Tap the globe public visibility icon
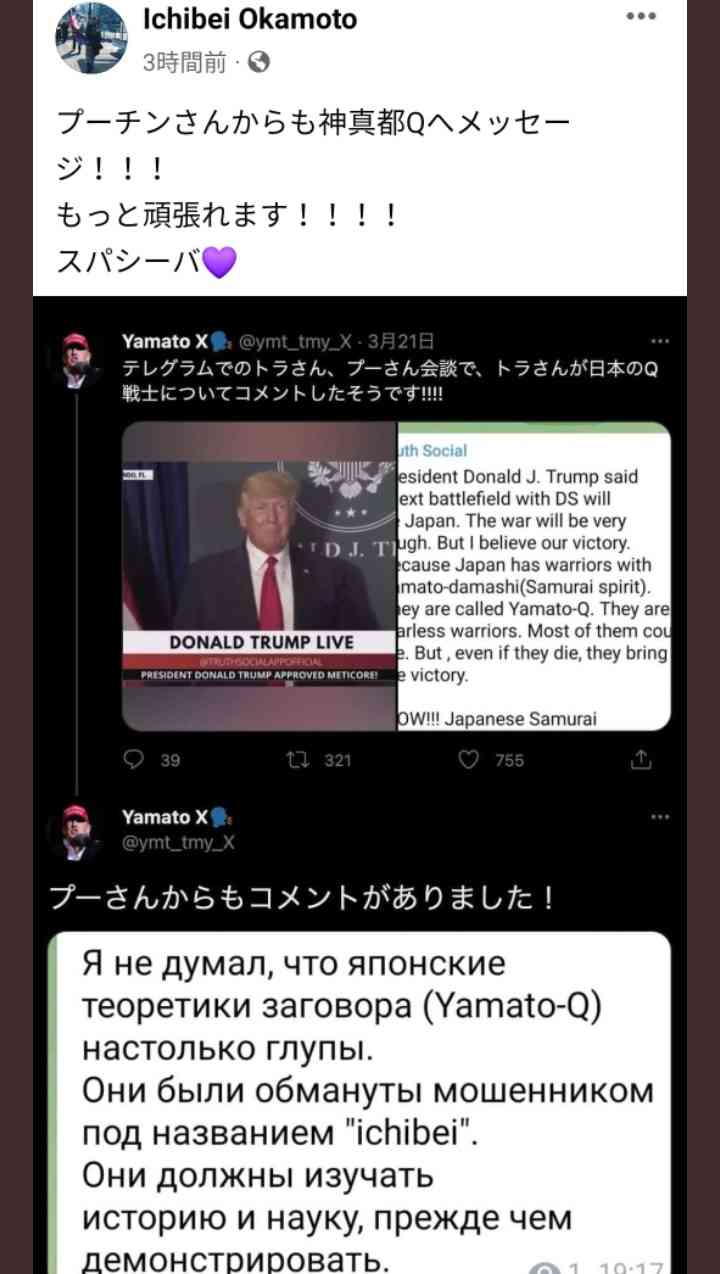The width and height of the screenshot is (720, 1274). 258,63
